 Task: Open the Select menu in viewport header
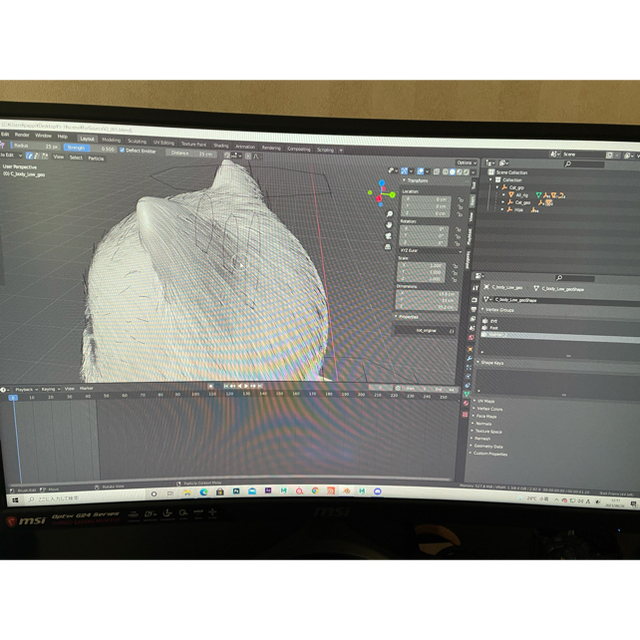(x=76, y=158)
